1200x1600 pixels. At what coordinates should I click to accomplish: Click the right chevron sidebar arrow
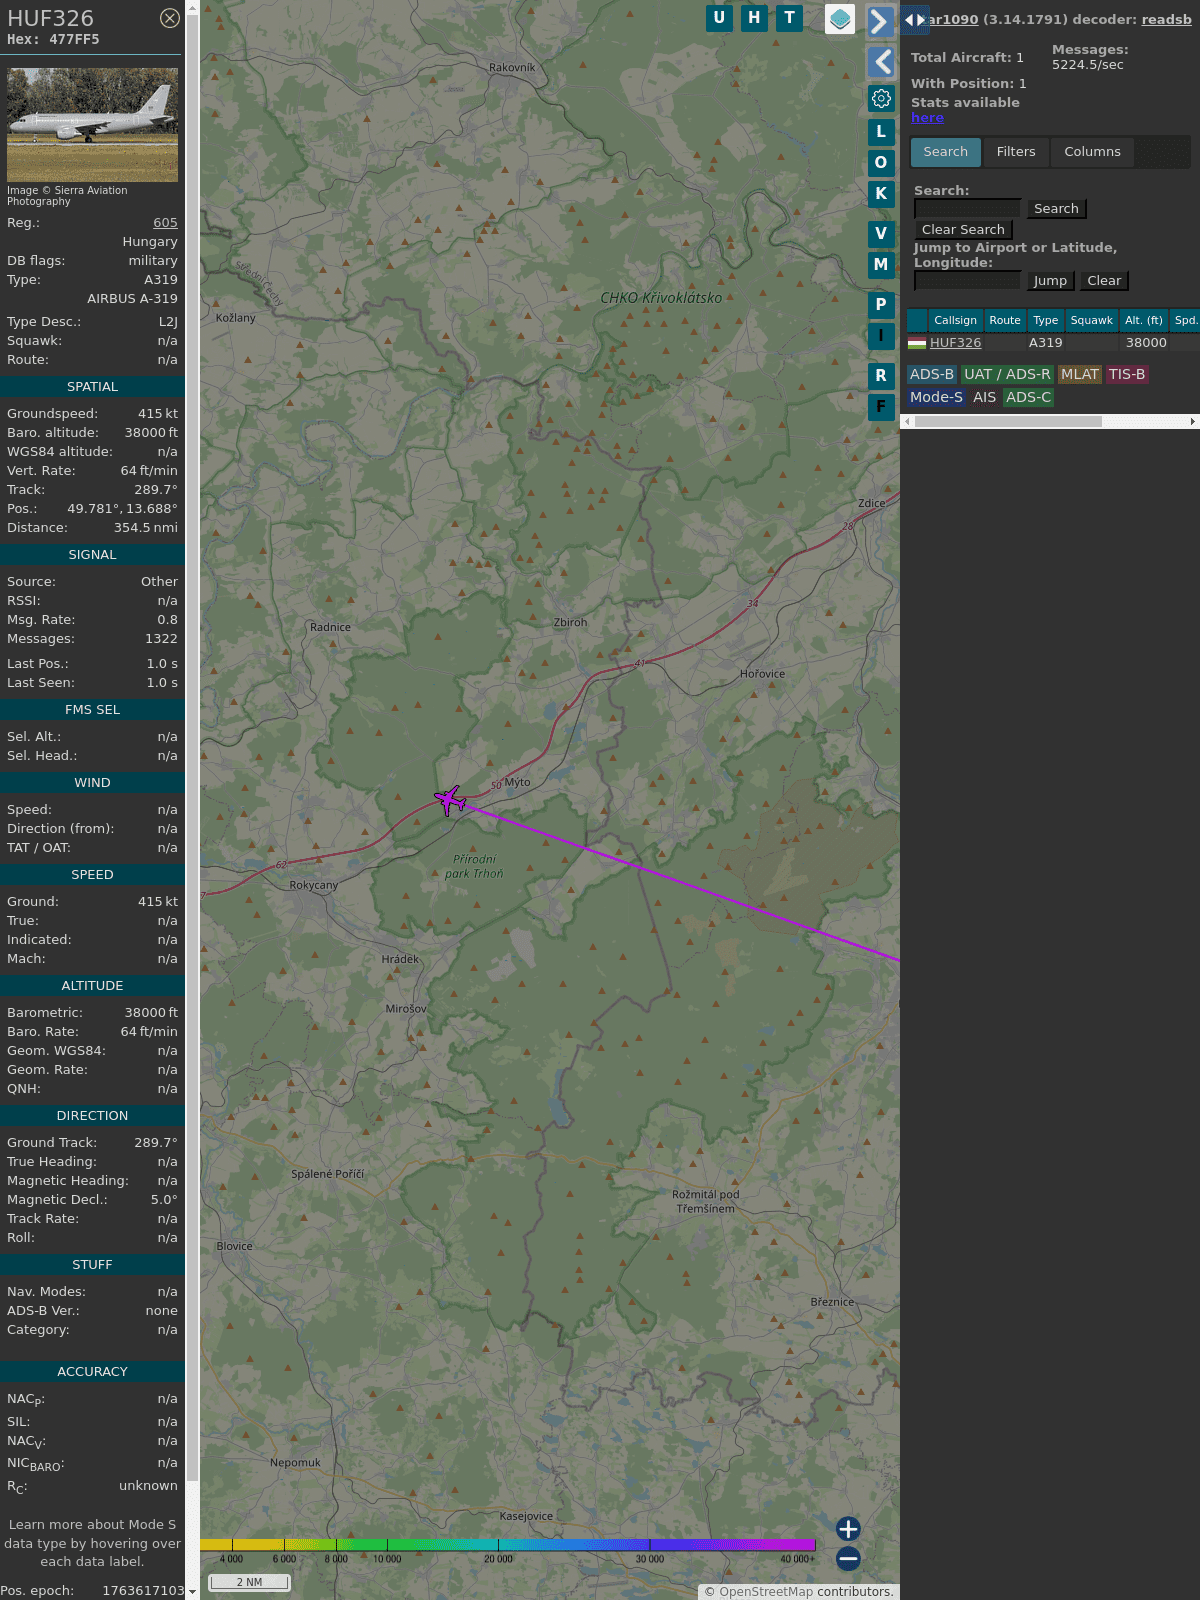coord(880,21)
